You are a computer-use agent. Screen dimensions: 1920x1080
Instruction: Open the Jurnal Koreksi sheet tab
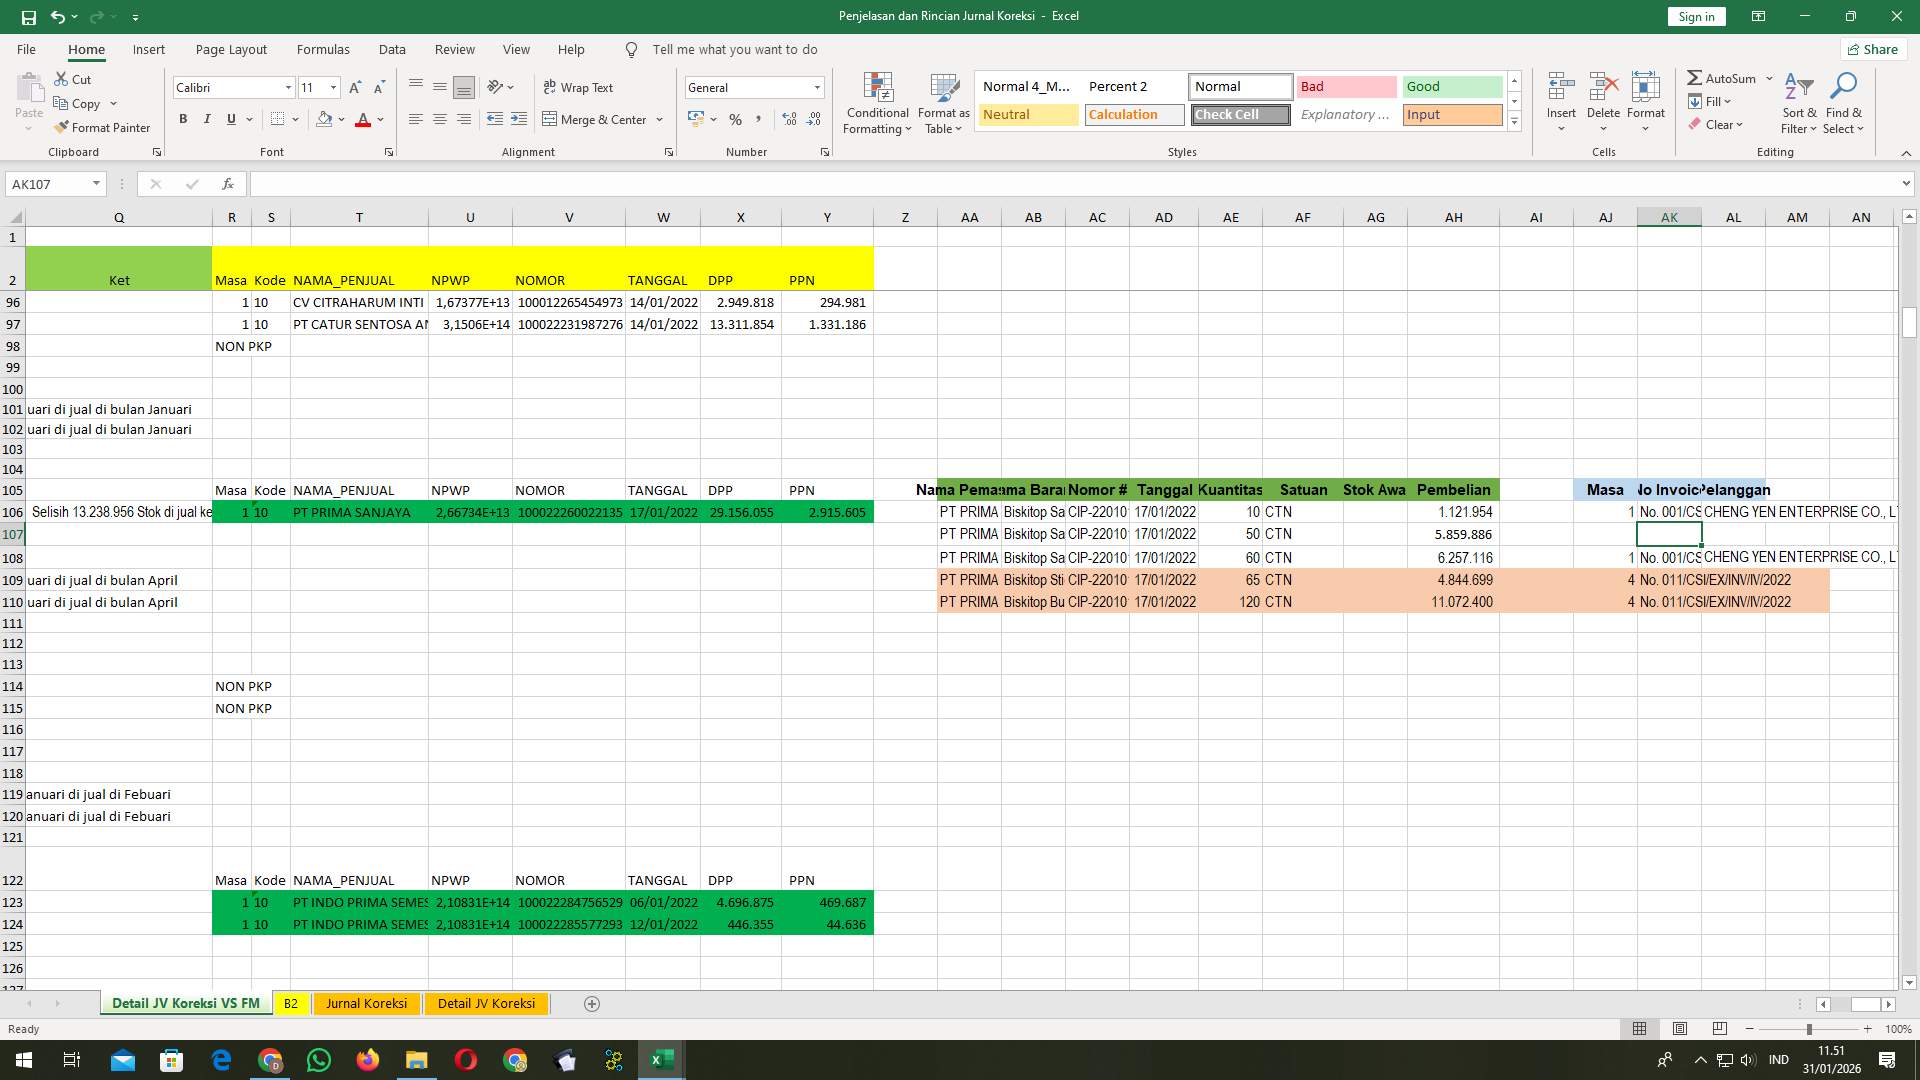tap(366, 1003)
